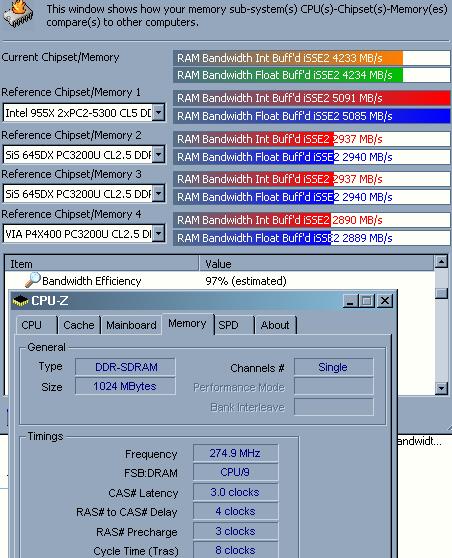Select the Intel 955X reference combo box
Viewport: 452px width, 558px height.
(84, 112)
